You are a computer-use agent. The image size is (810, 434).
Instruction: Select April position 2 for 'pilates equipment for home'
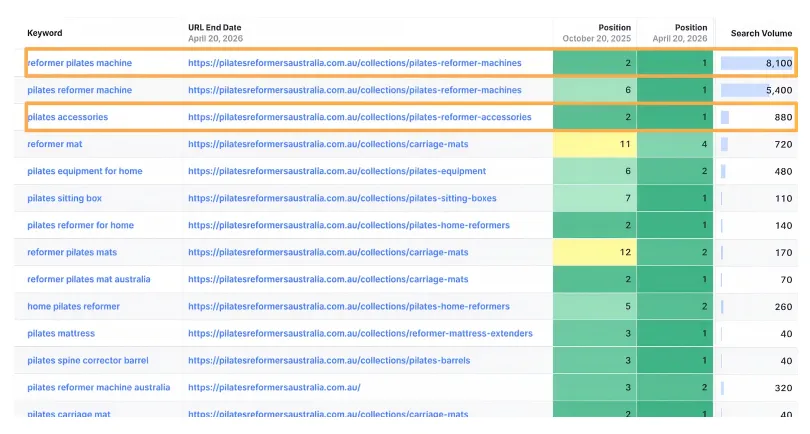tap(675, 171)
